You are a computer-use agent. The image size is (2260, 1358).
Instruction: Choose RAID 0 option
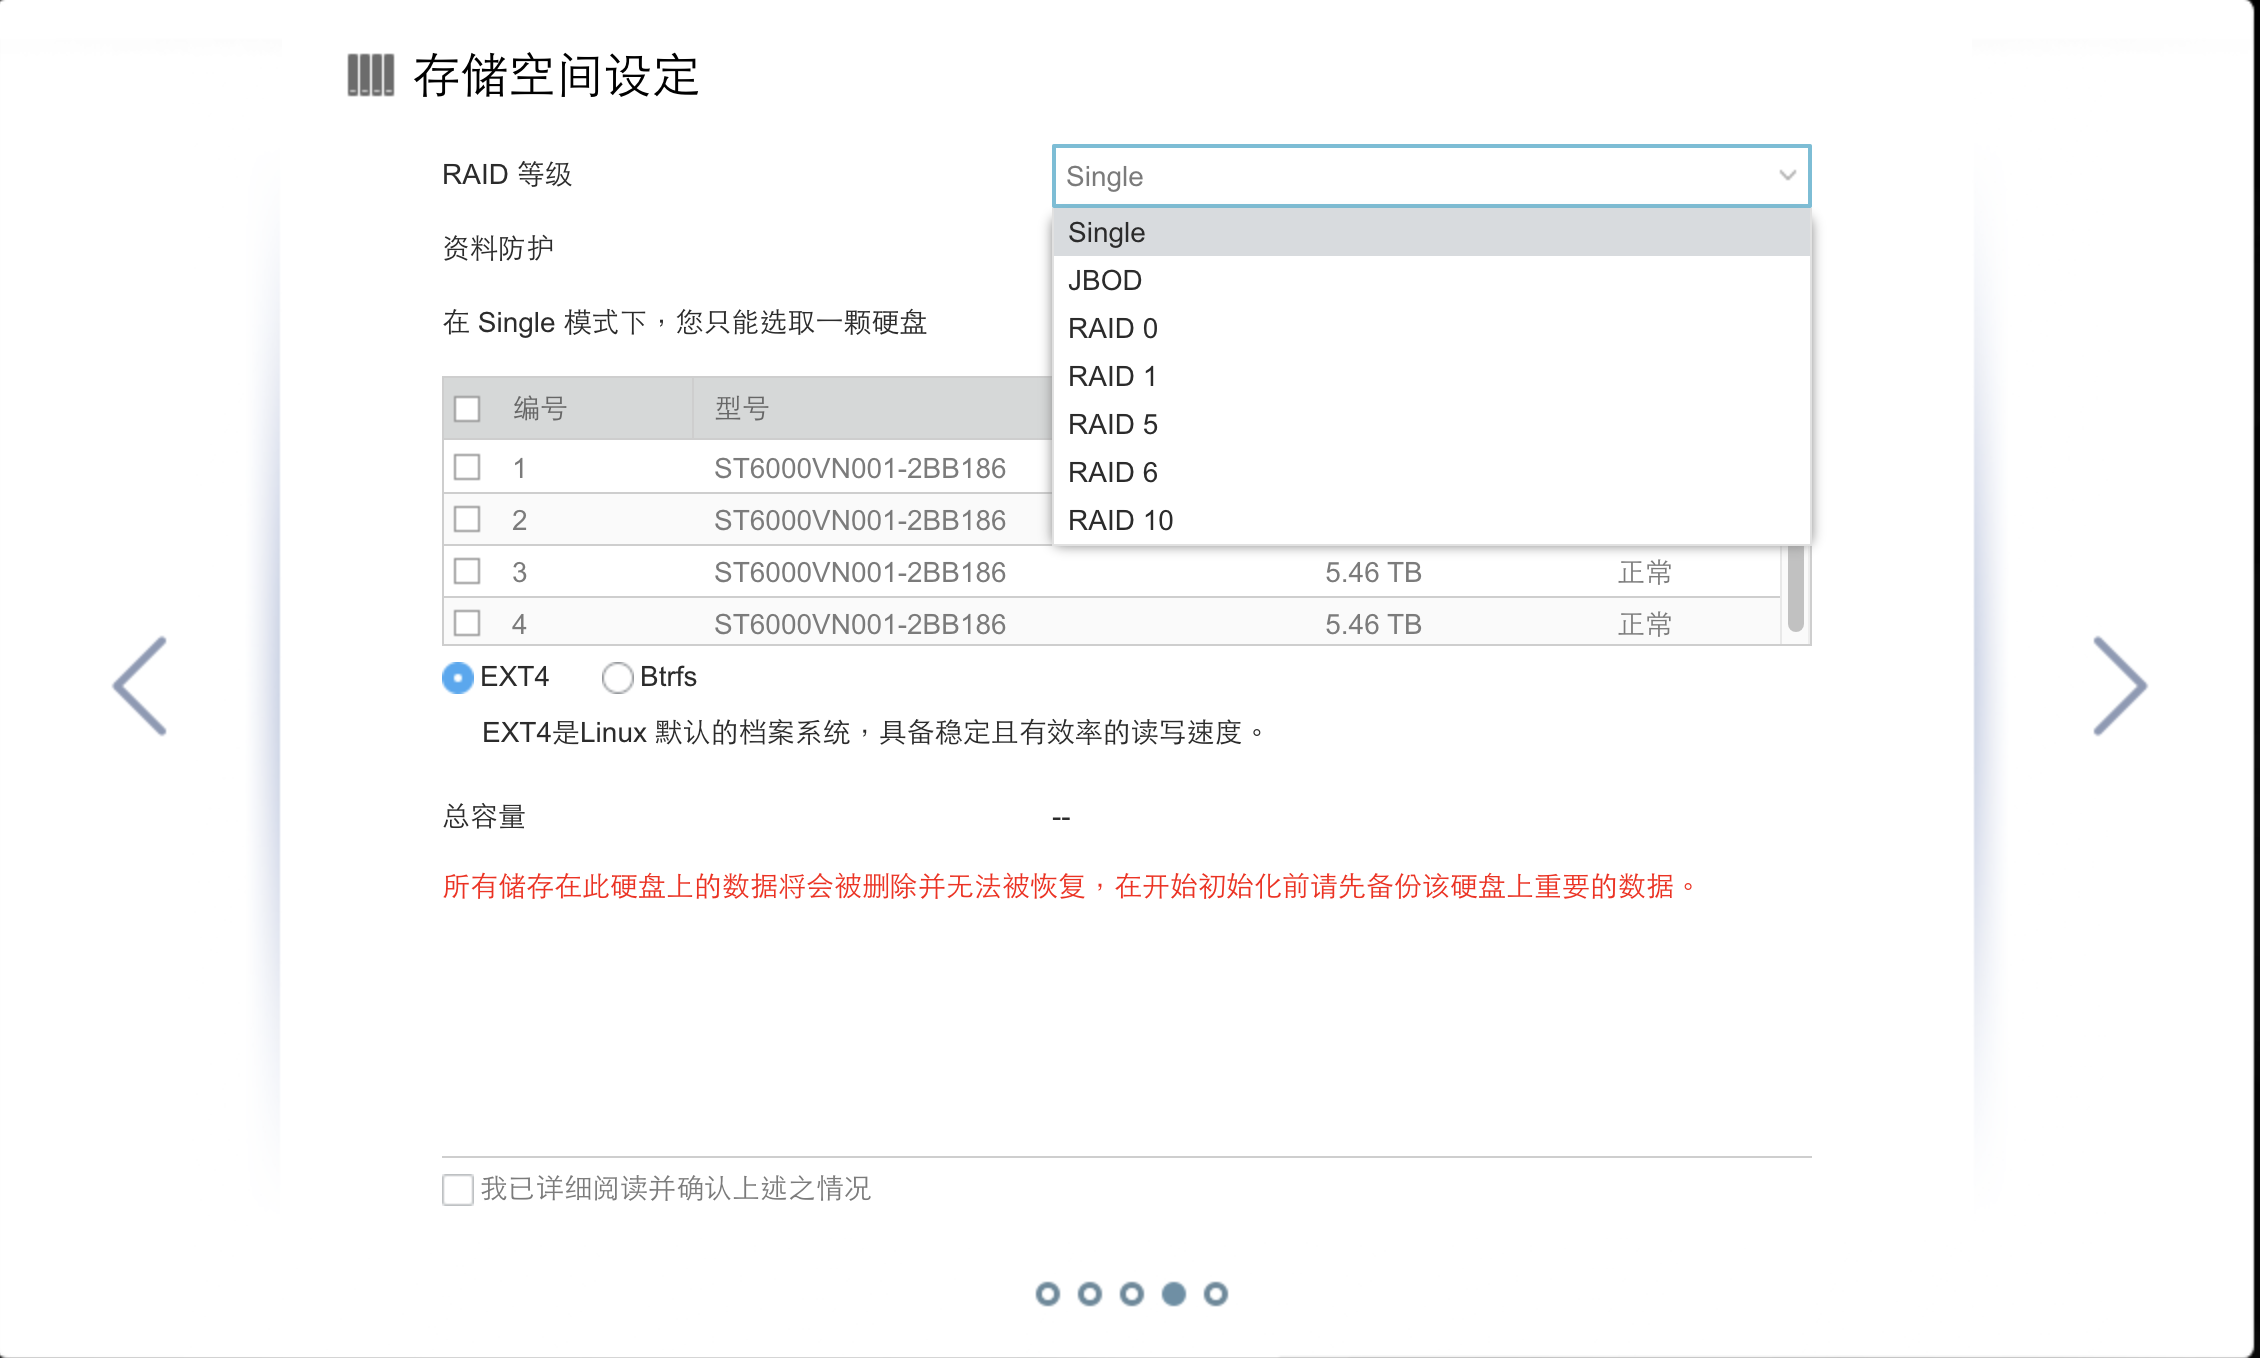pyautogui.click(x=1431, y=328)
